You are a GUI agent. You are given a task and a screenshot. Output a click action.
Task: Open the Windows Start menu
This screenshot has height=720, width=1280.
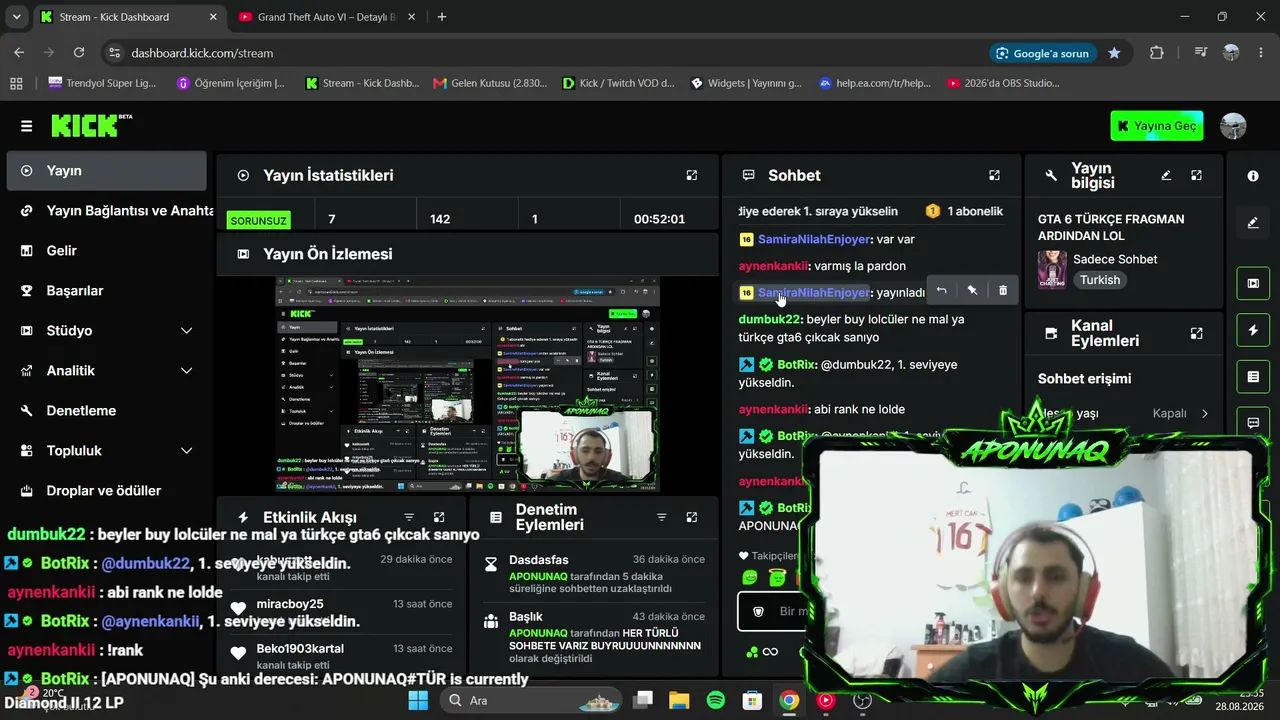click(418, 700)
